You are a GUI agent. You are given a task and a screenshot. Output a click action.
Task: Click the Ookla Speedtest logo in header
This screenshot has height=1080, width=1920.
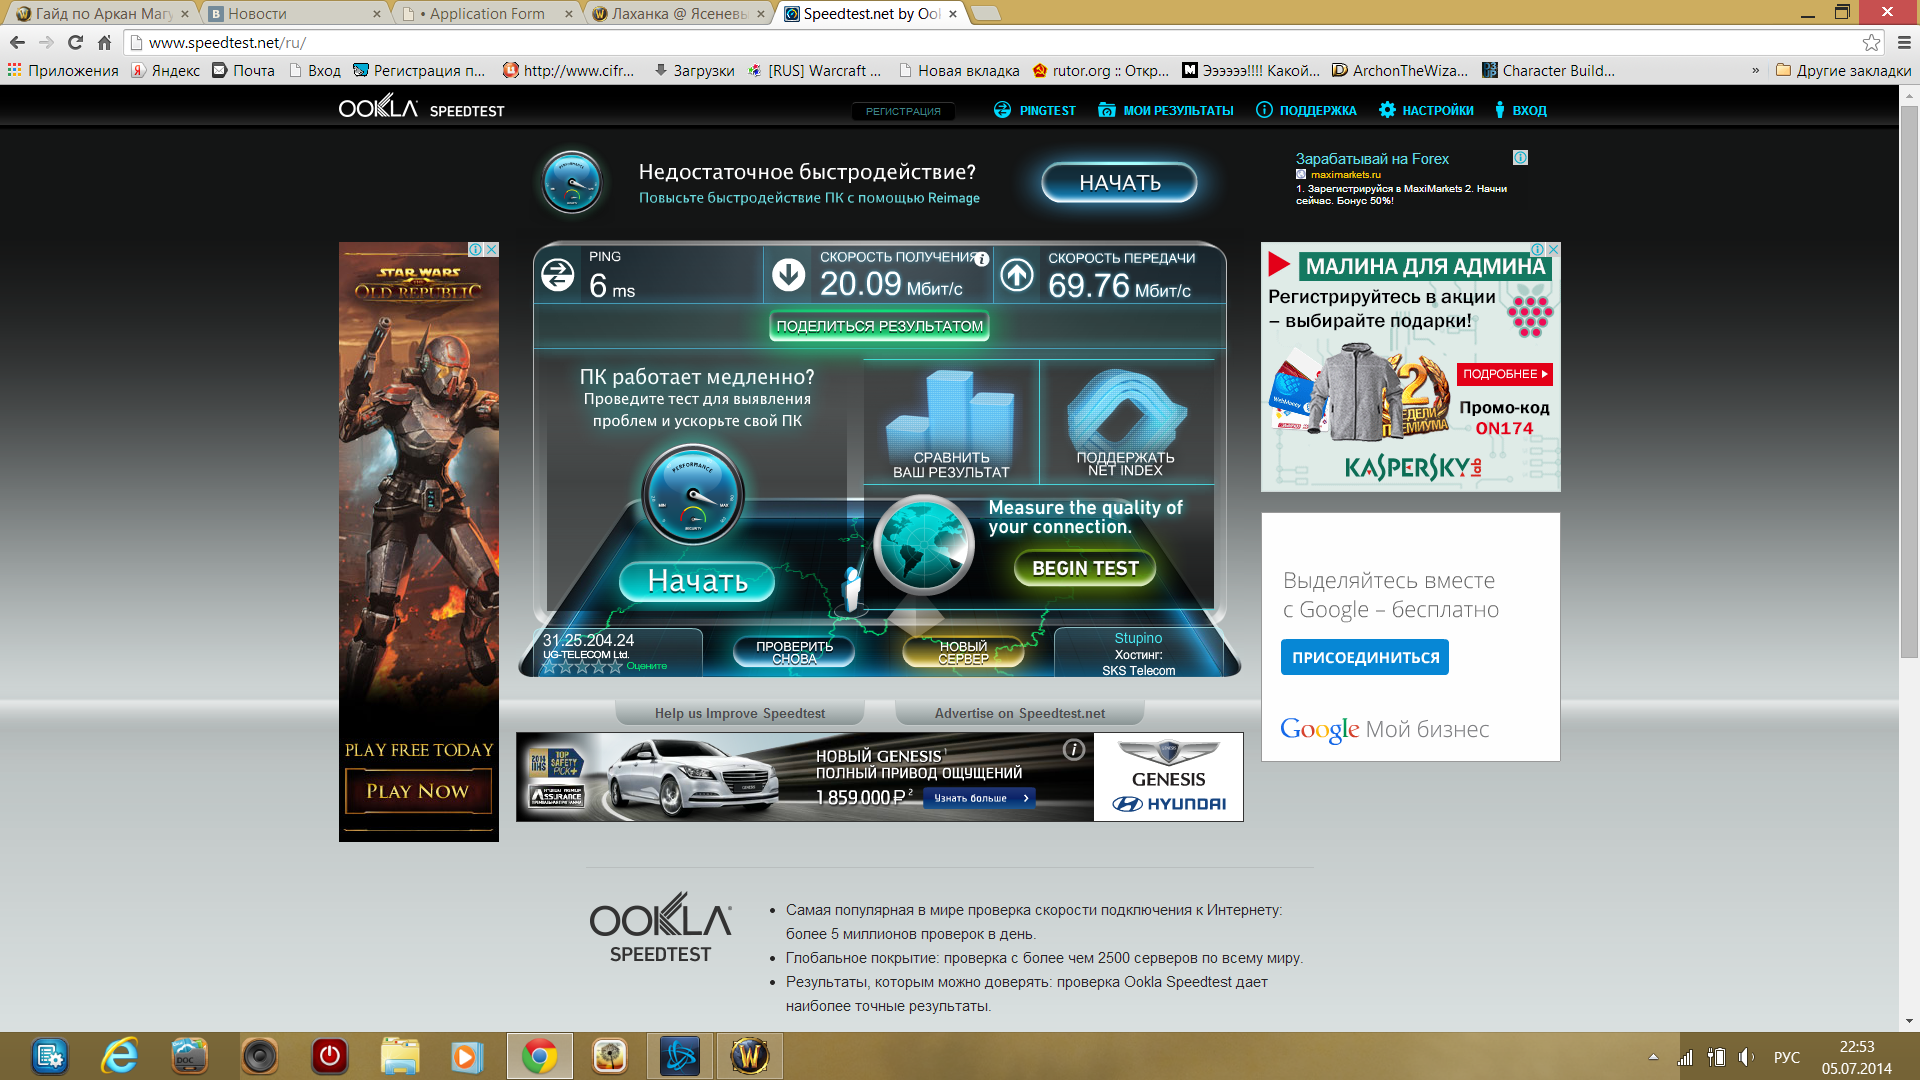click(x=421, y=108)
